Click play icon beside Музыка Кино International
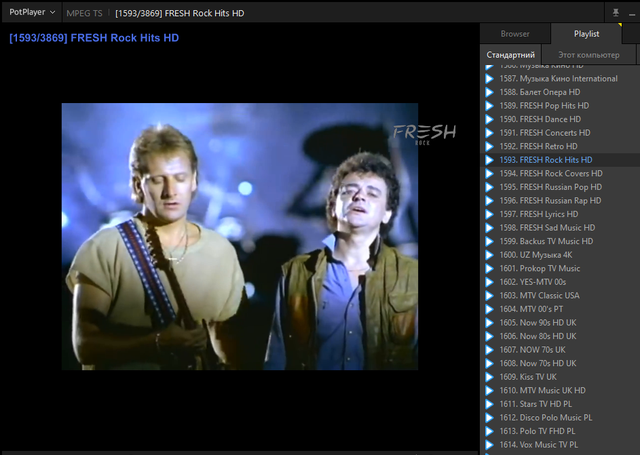The width and height of the screenshot is (640, 455). tap(489, 79)
